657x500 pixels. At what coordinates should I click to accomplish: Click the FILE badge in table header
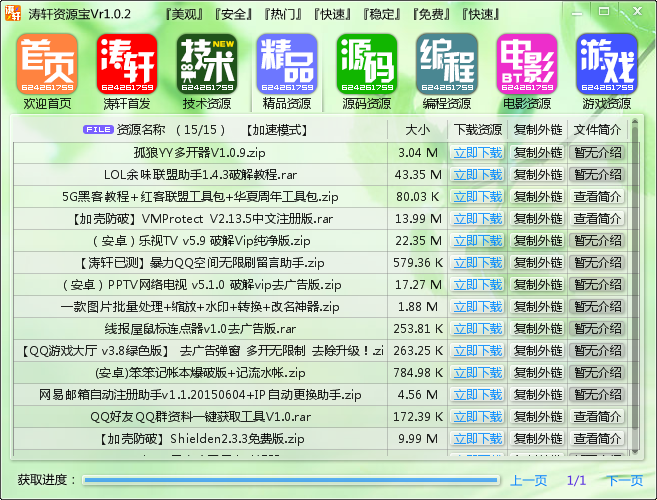pos(98,130)
